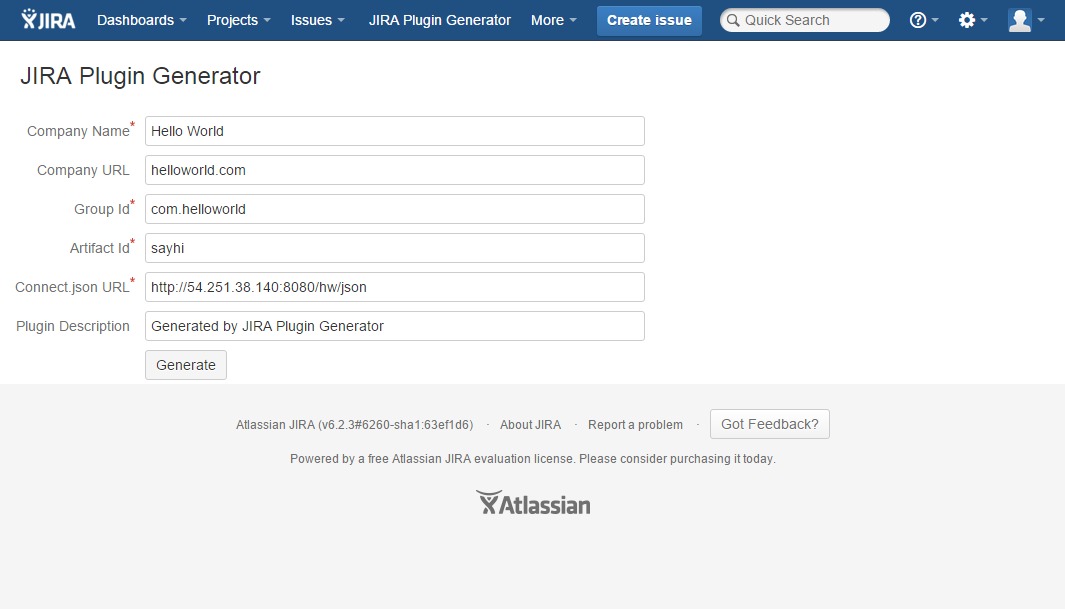Expand the More dropdown menu
1065x609 pixels.
(x=554, y=20)
